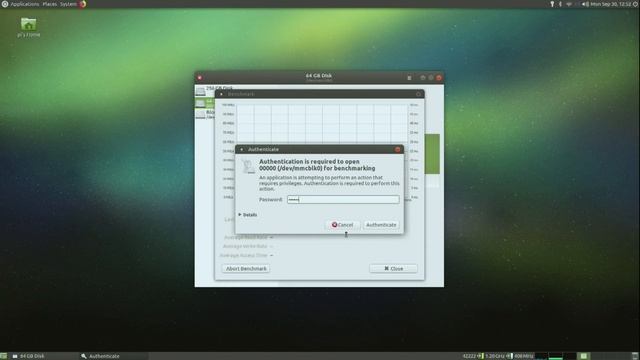Select the 256 GB Disk in device list
The height and width of the screenshot is (360, 640).
[x=205, y=90]
